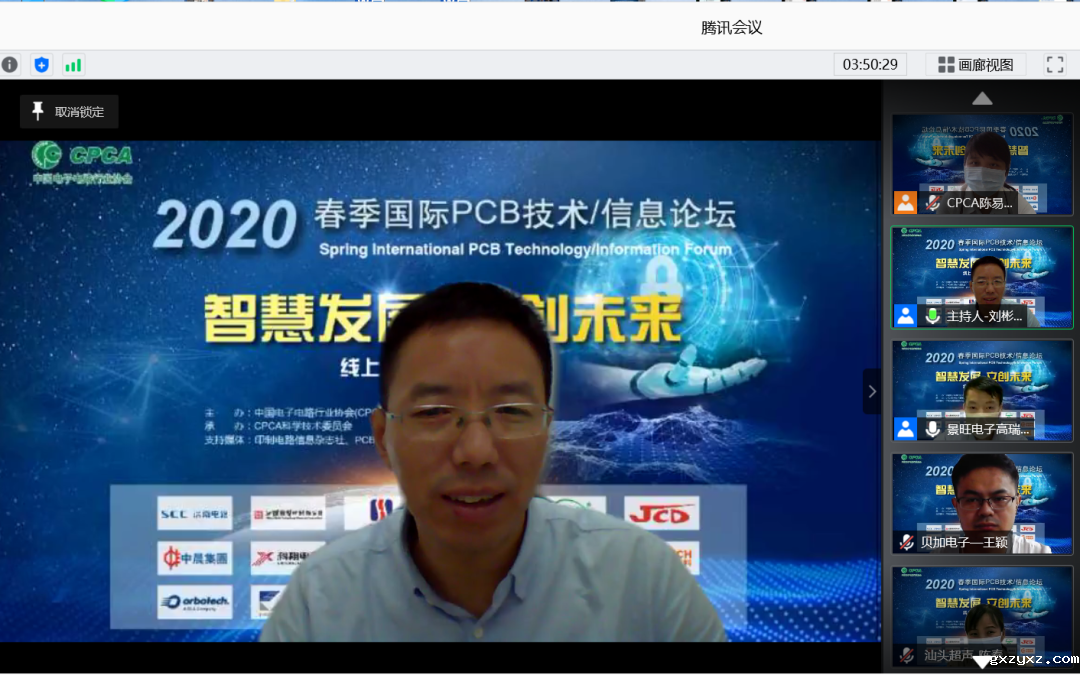Collapse participant strip with the up arrow
The height and width of the screenshot is (675, 1080).
pyautogui.click(x=982, y=97)
